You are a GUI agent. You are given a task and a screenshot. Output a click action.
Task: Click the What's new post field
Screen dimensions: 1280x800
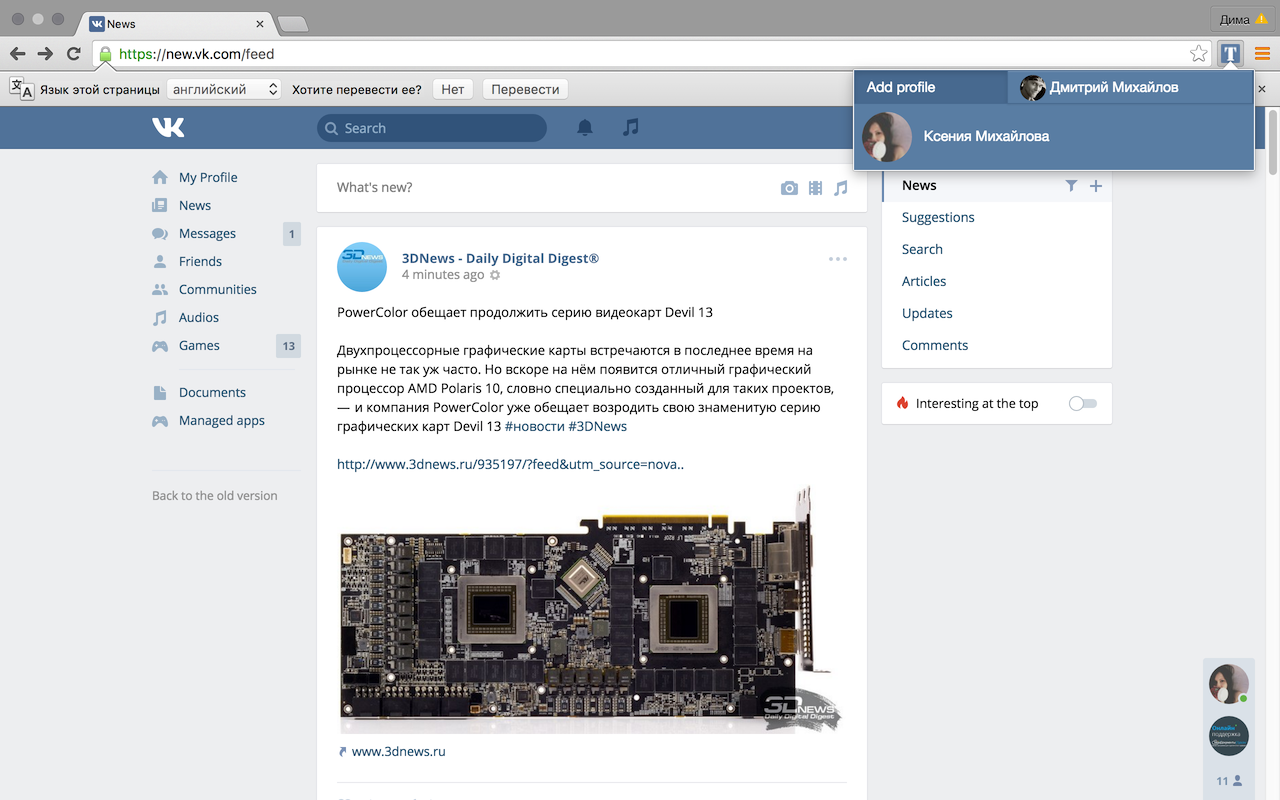pyautogui.click(x=546, y=188)
